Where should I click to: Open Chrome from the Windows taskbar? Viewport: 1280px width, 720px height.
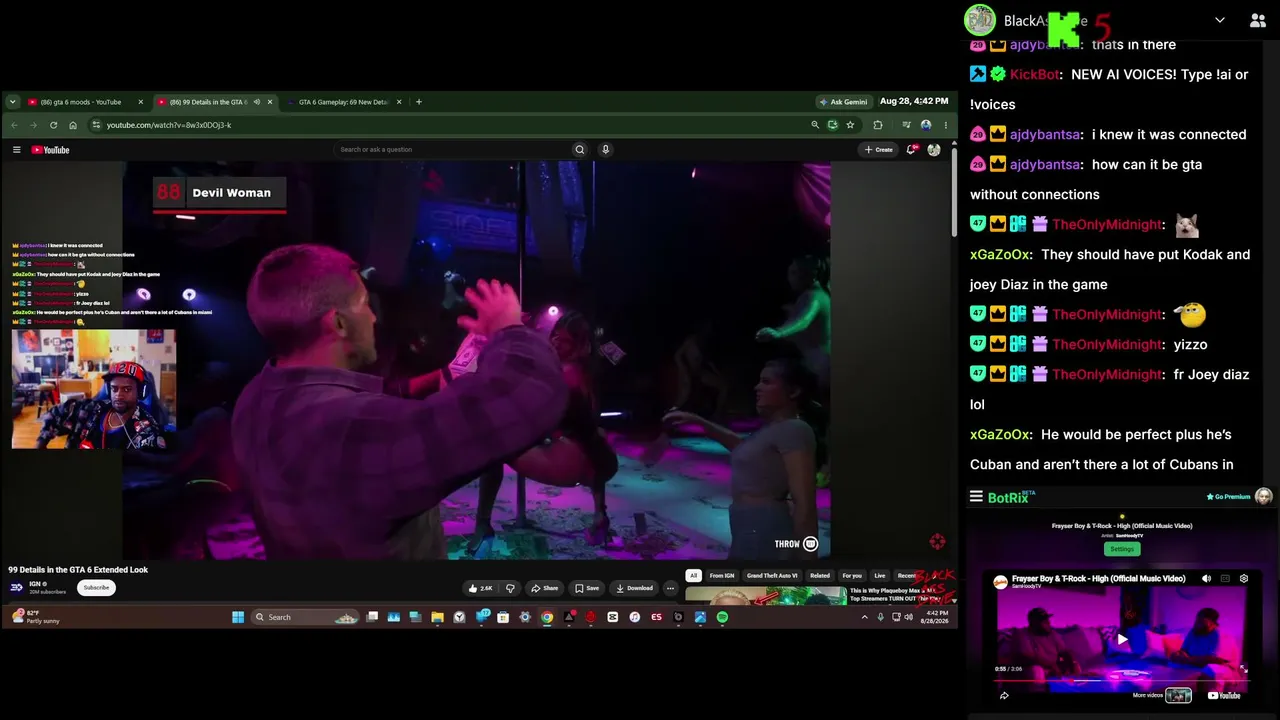tap(547, 617)
